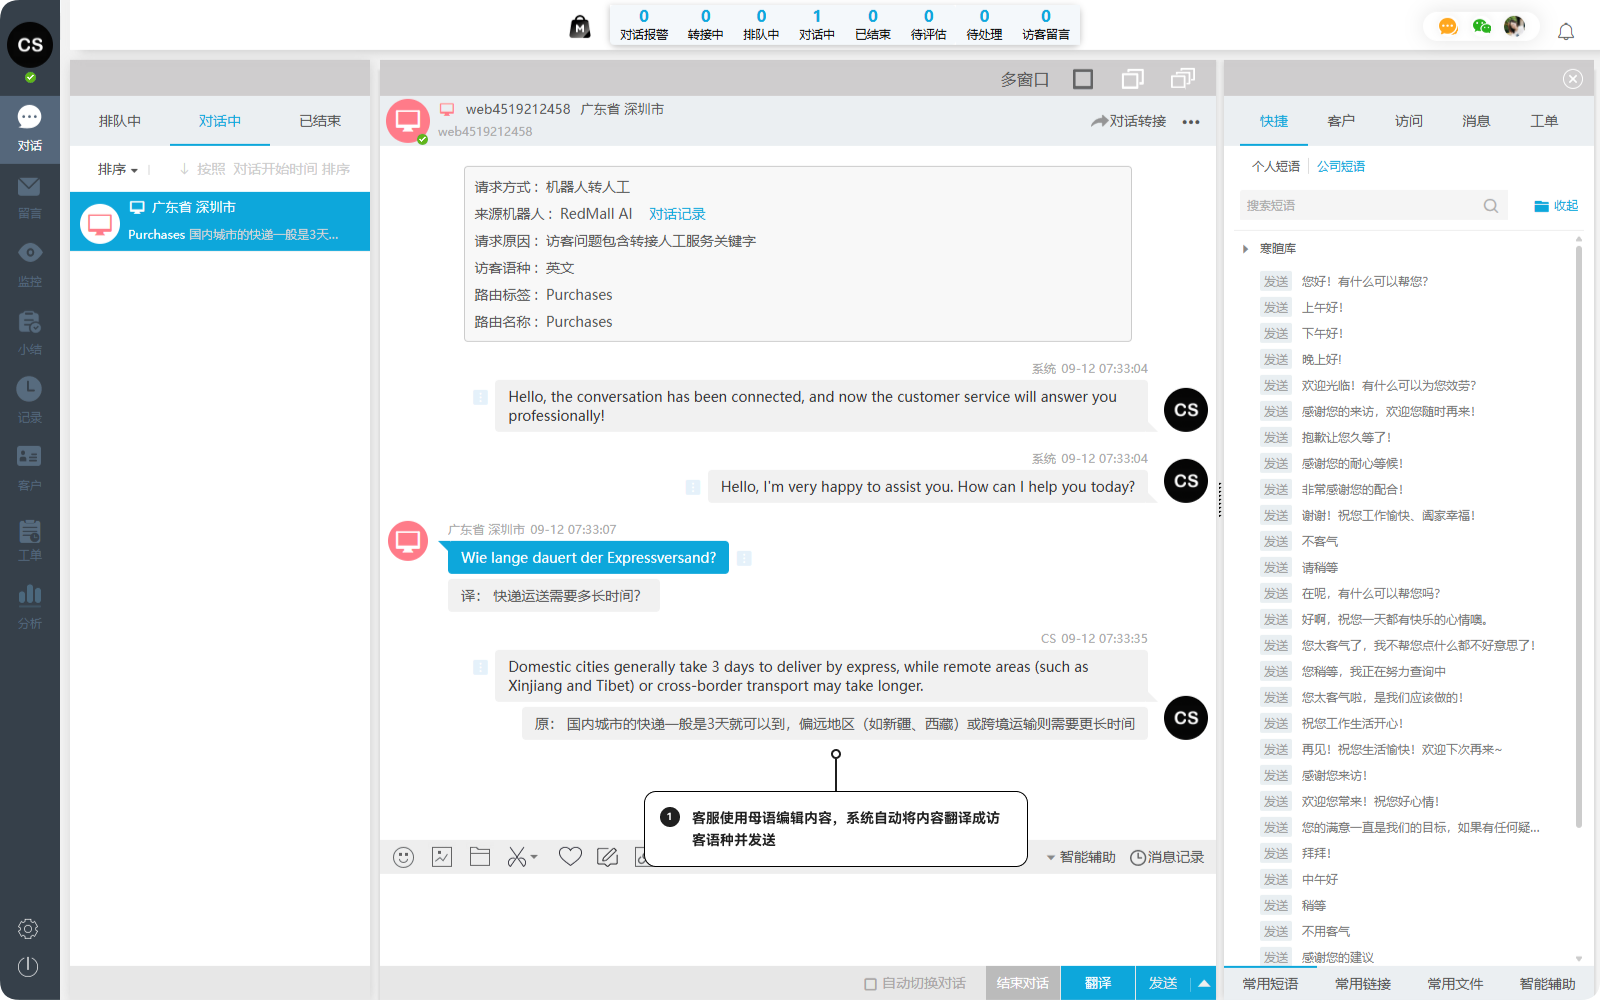1600x1000 pixels.
Task: Toggle the 收起 collapse phrases control
Action: tap(1556, 206)
